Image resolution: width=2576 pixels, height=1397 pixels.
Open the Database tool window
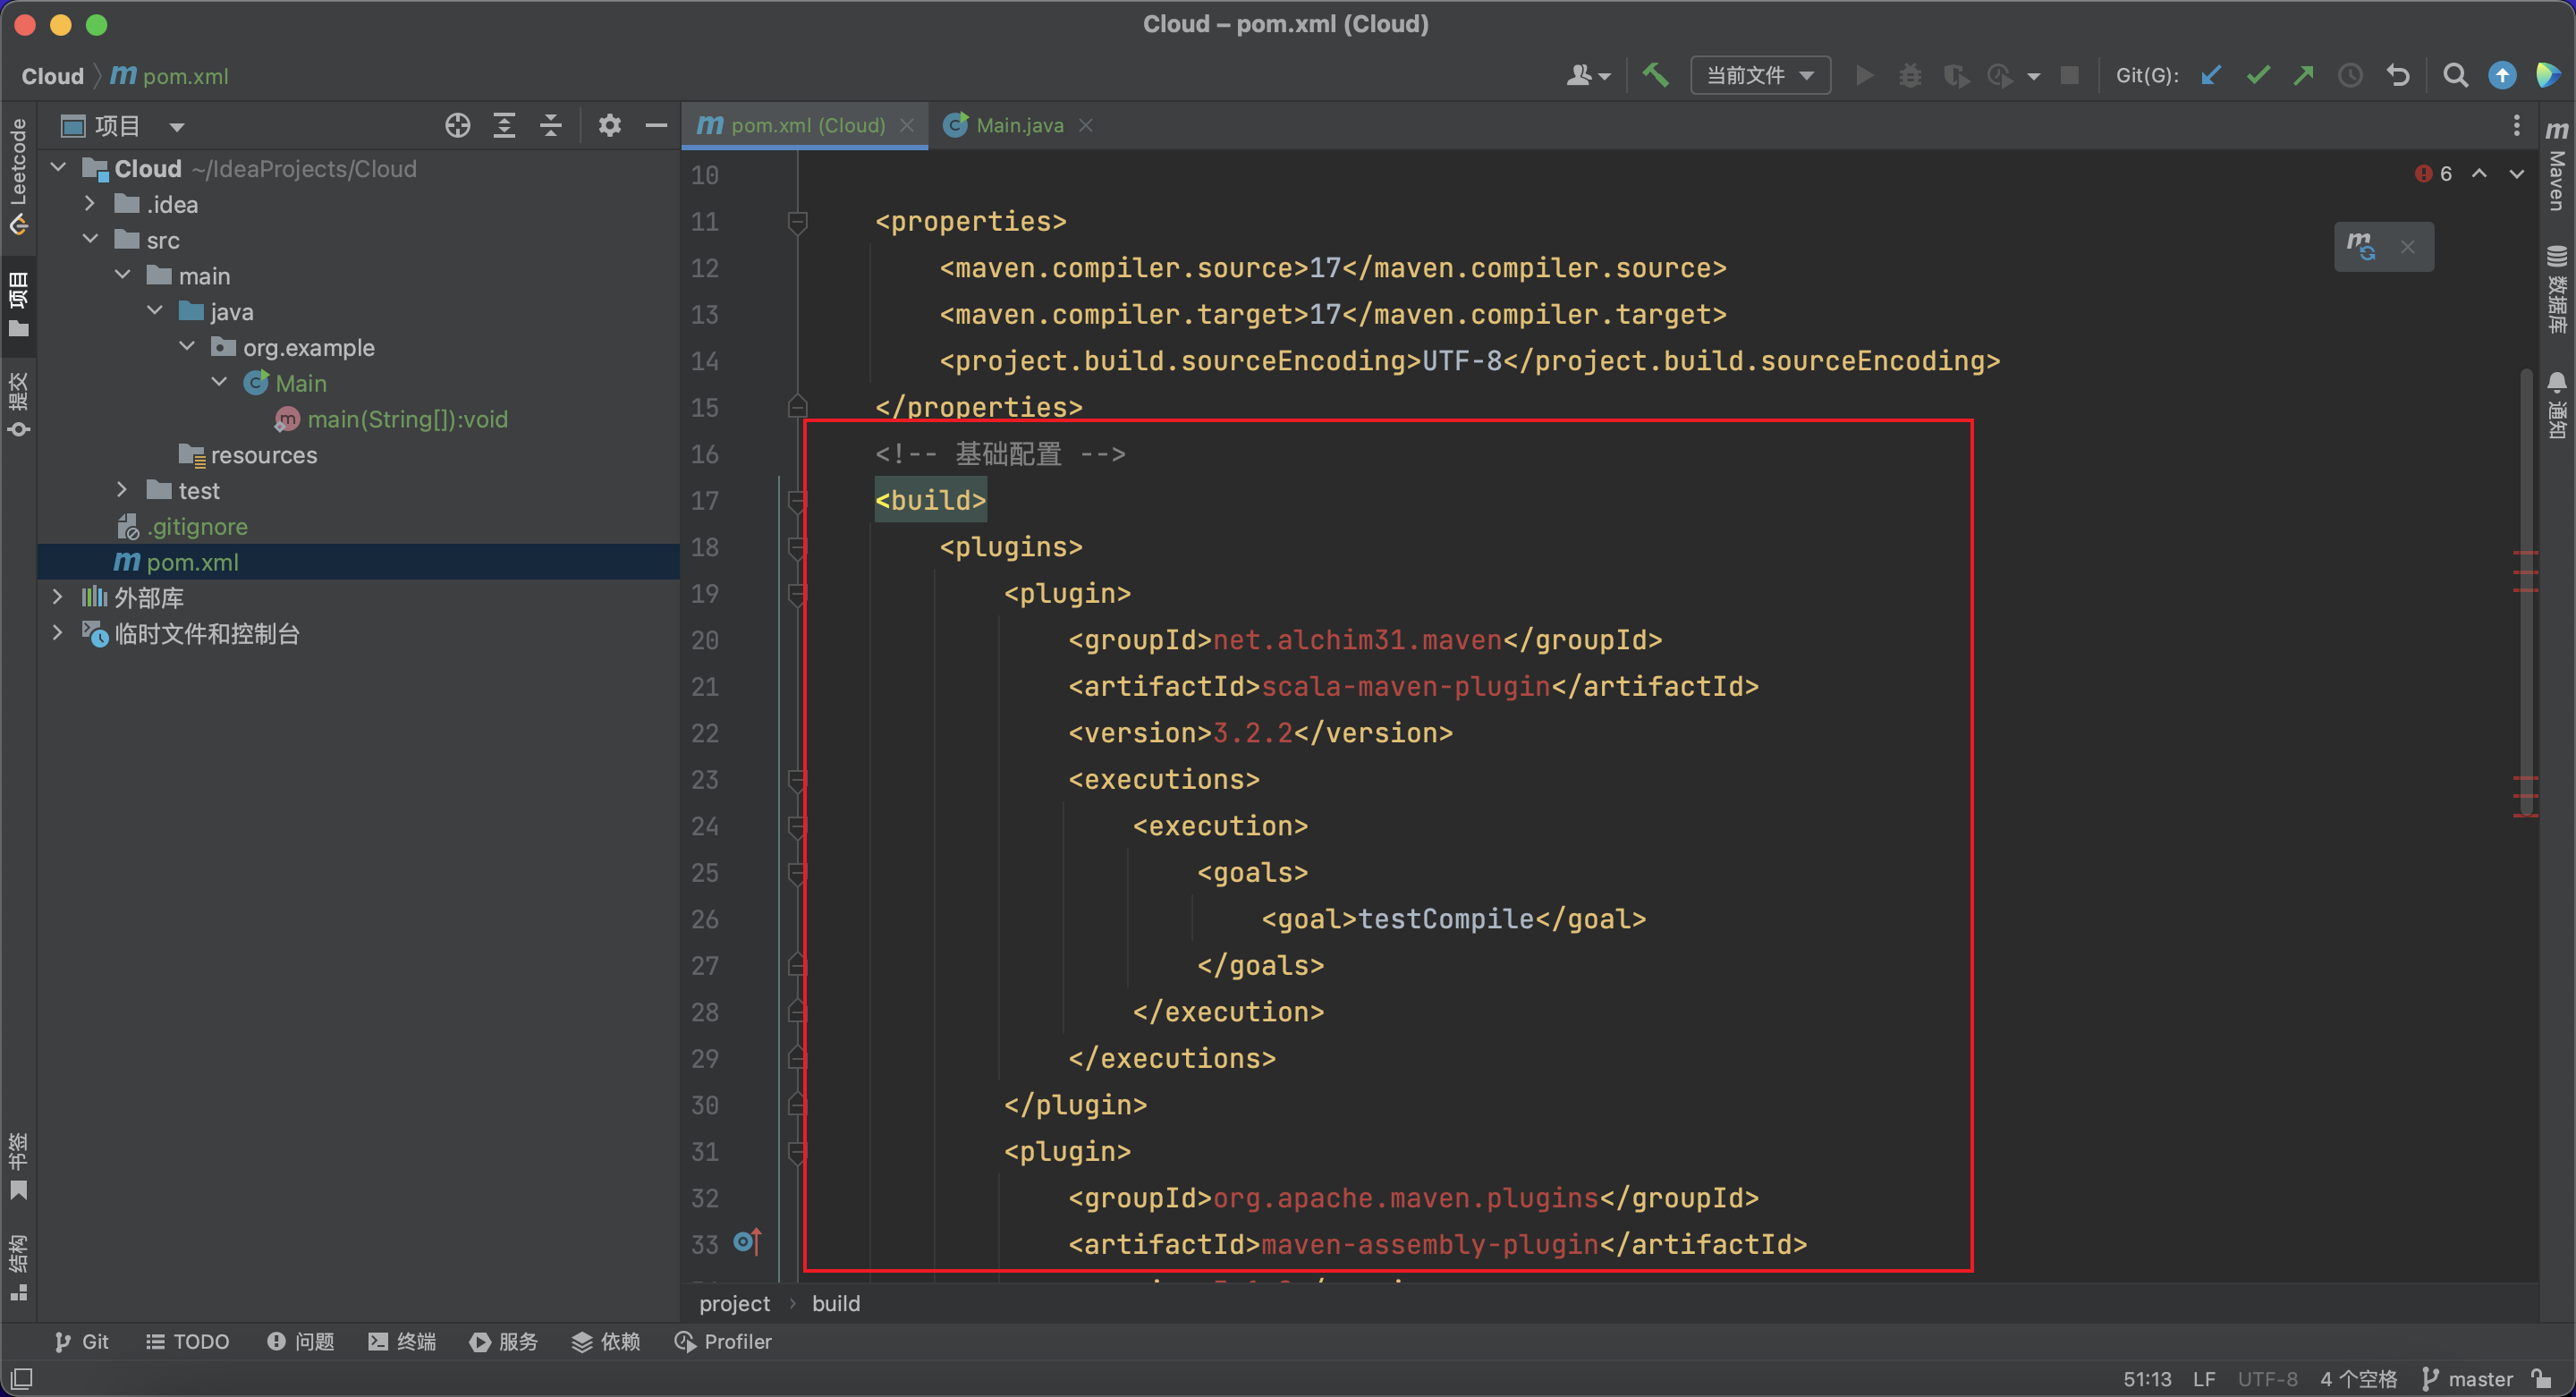2557,289
